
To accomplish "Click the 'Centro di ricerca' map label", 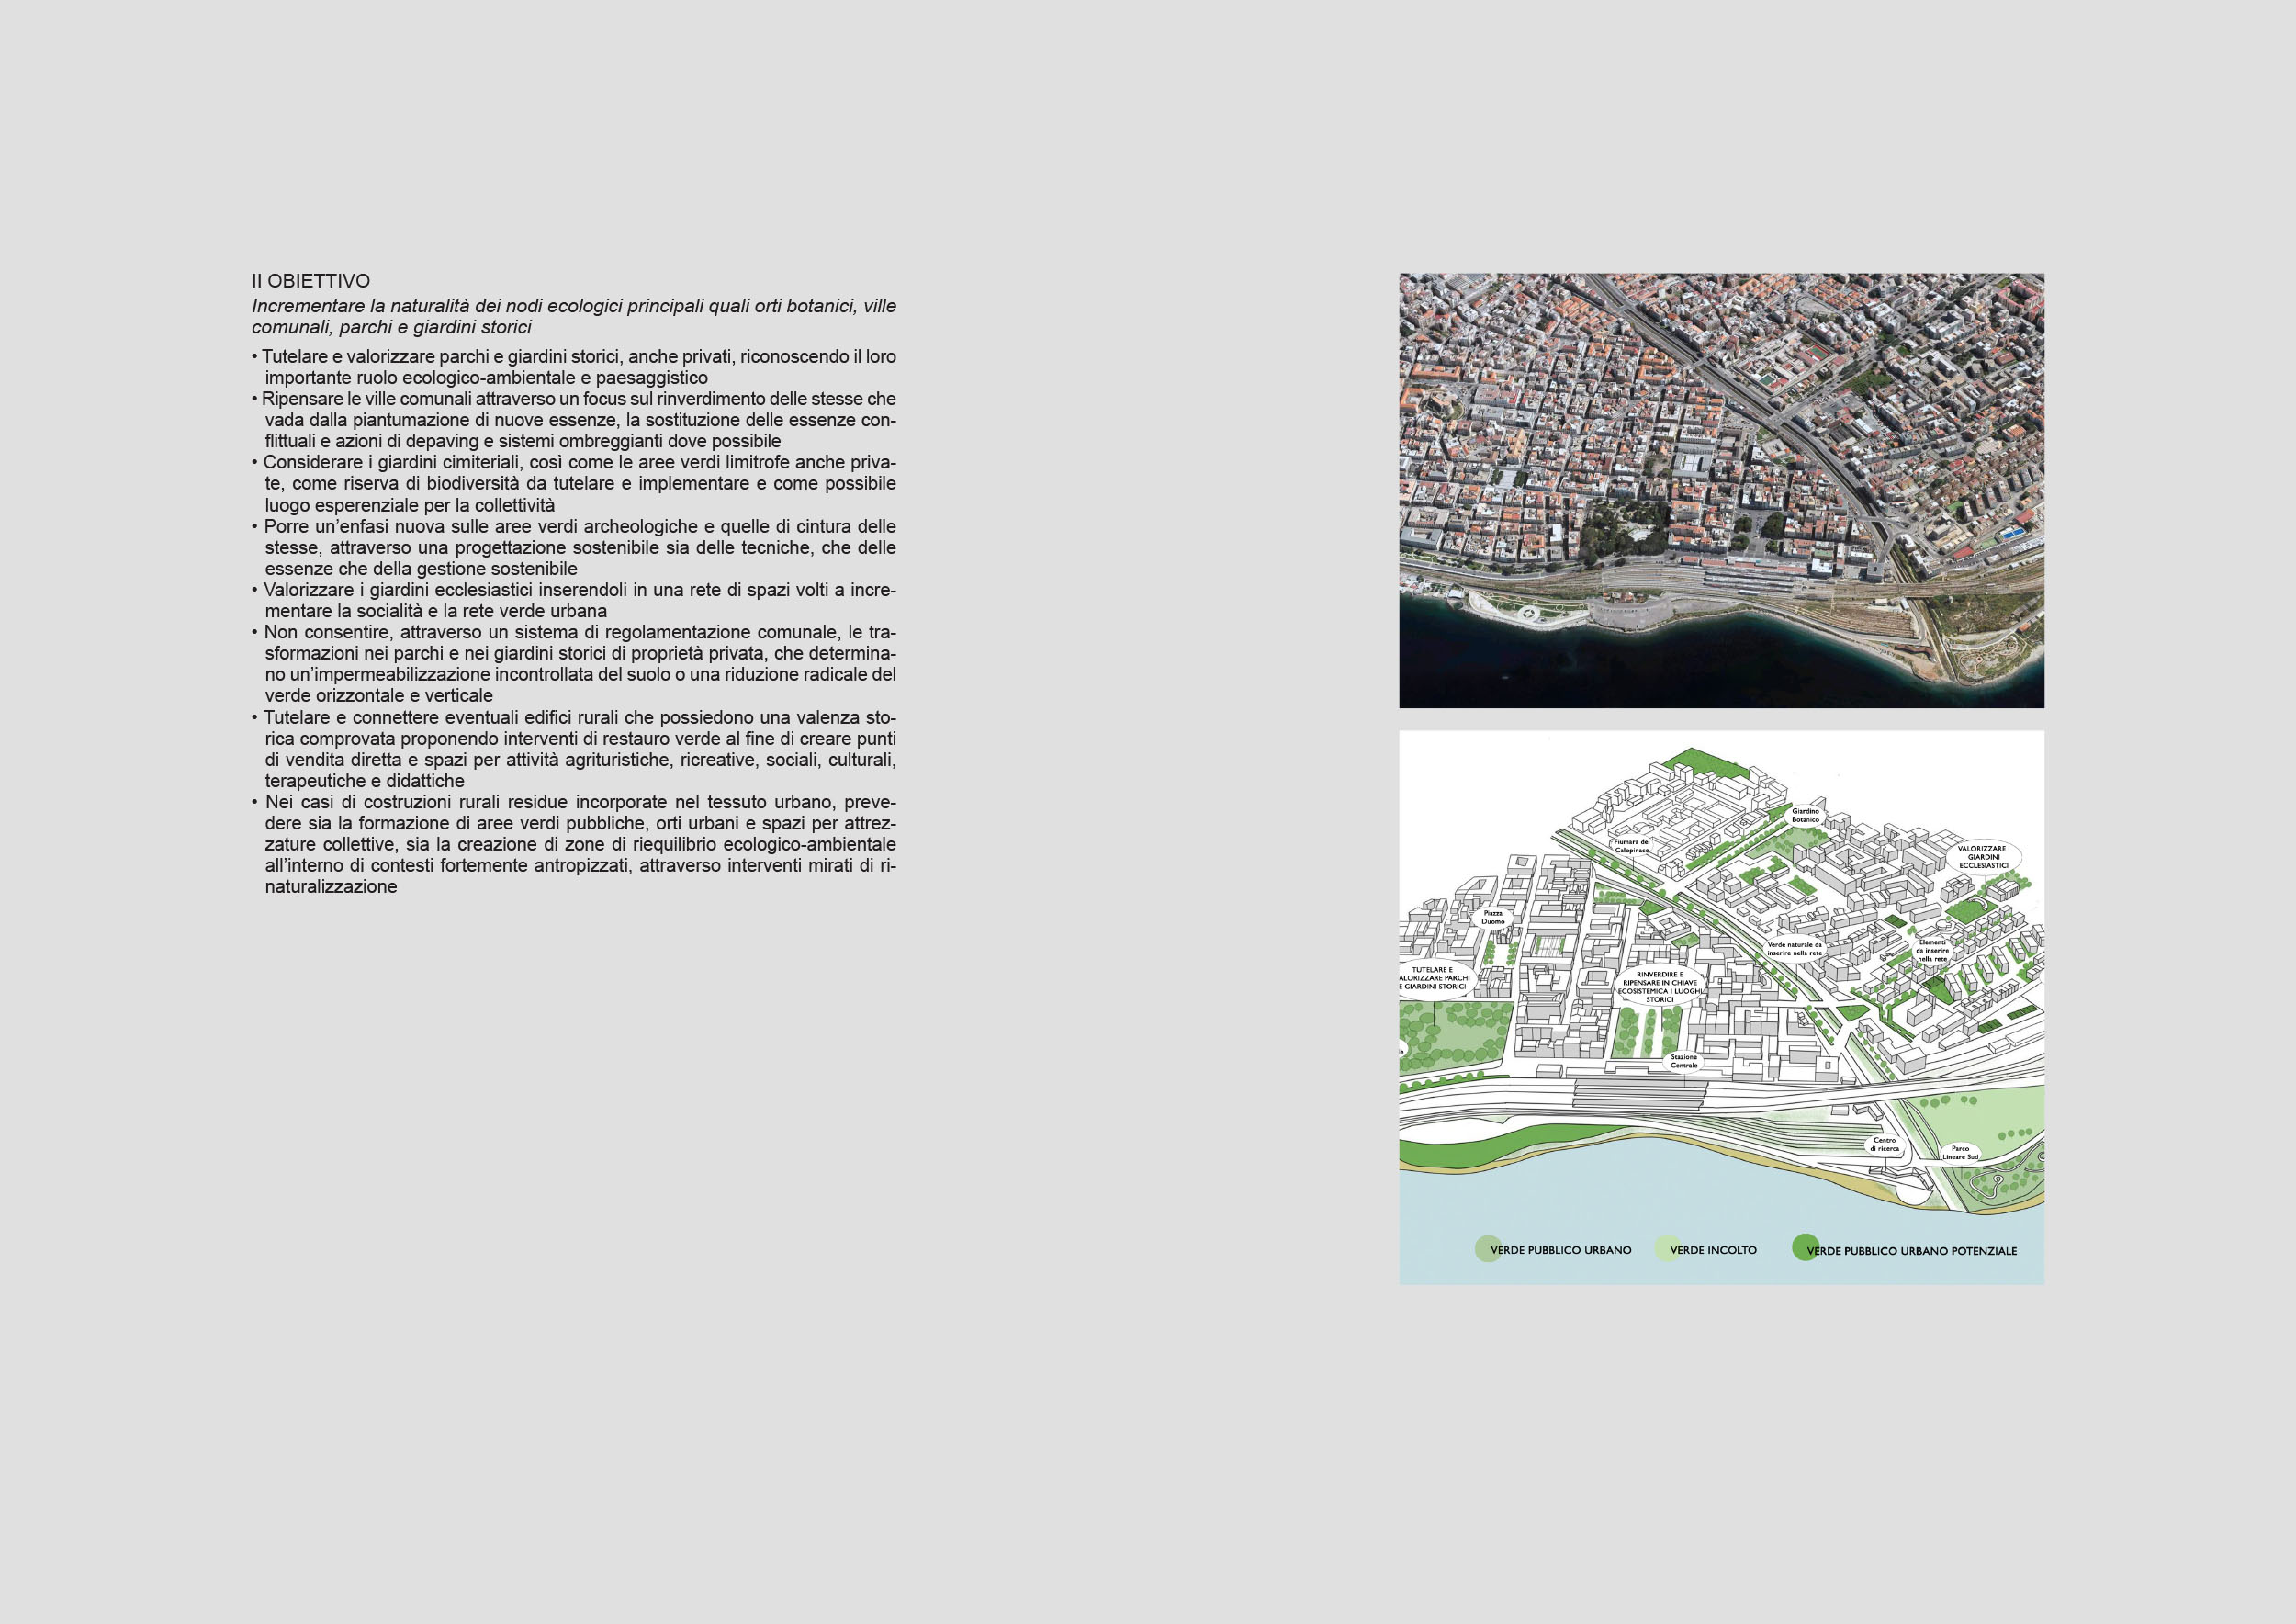I will click(1884, 1144).
